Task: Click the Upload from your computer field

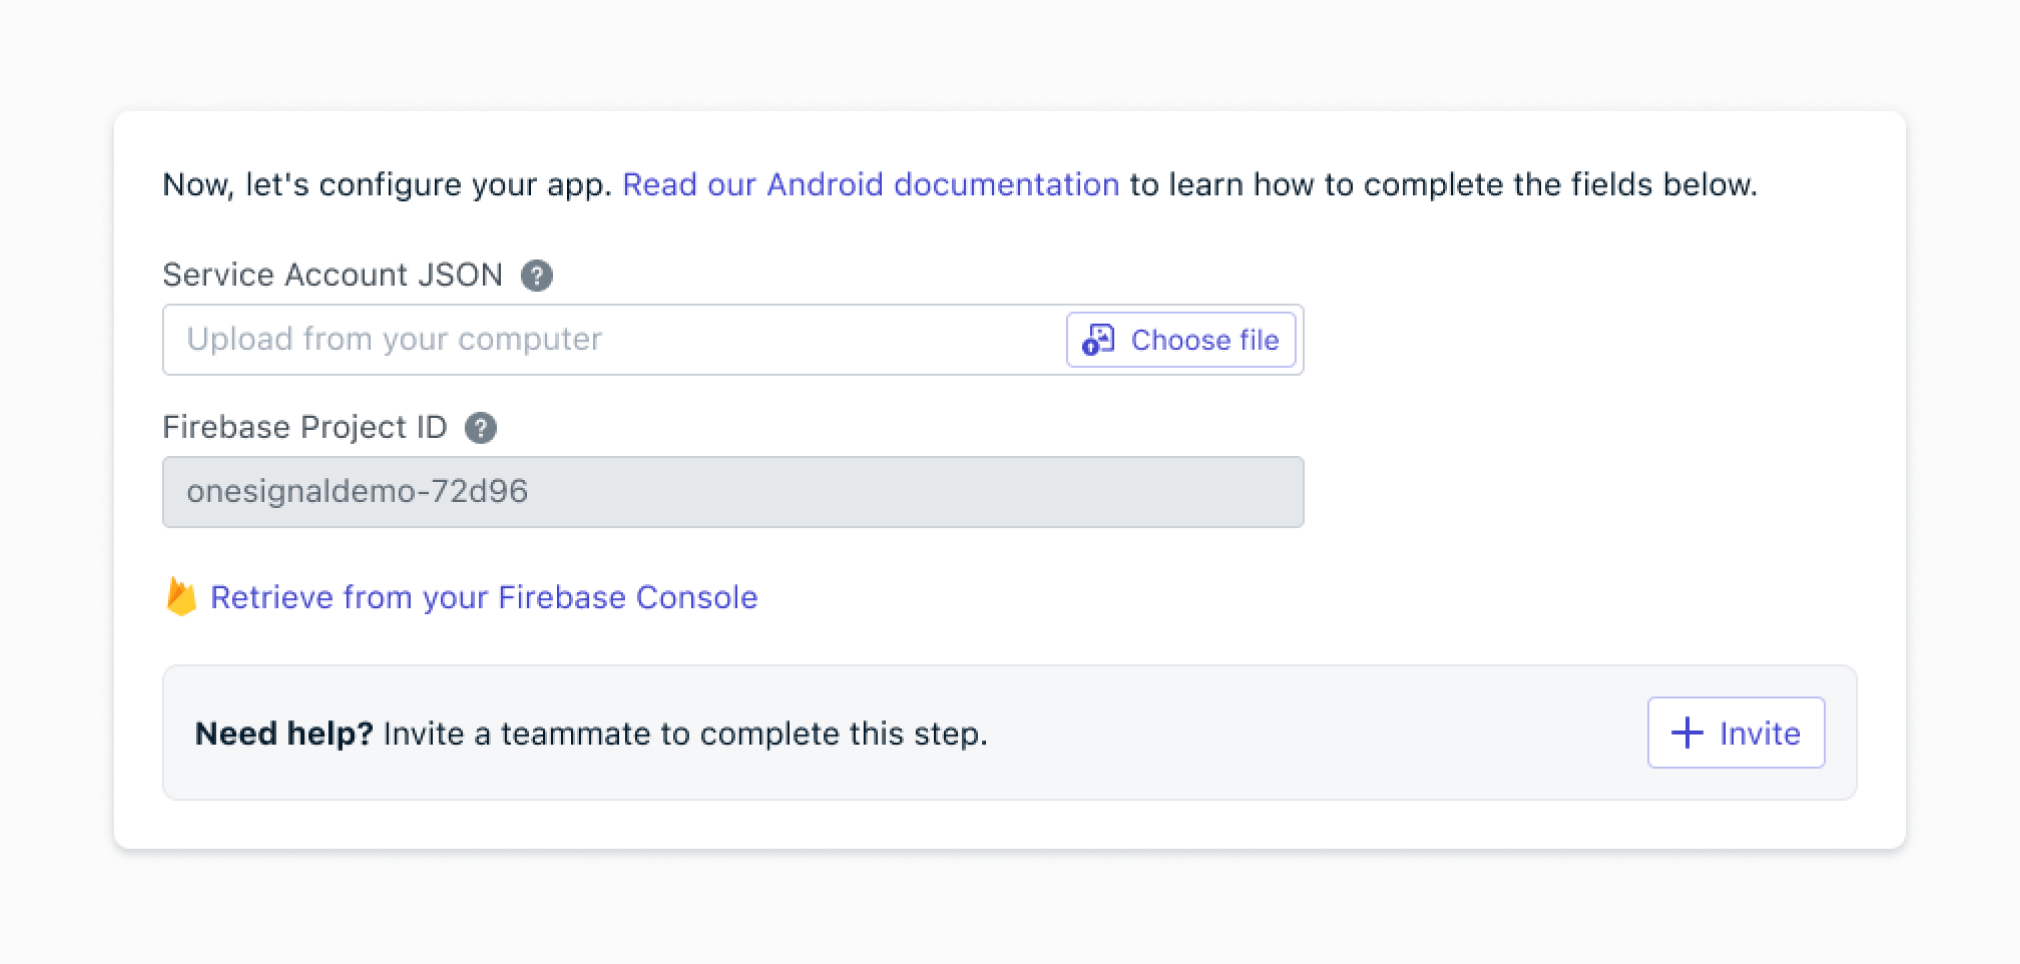Action: tap(612, 340)
